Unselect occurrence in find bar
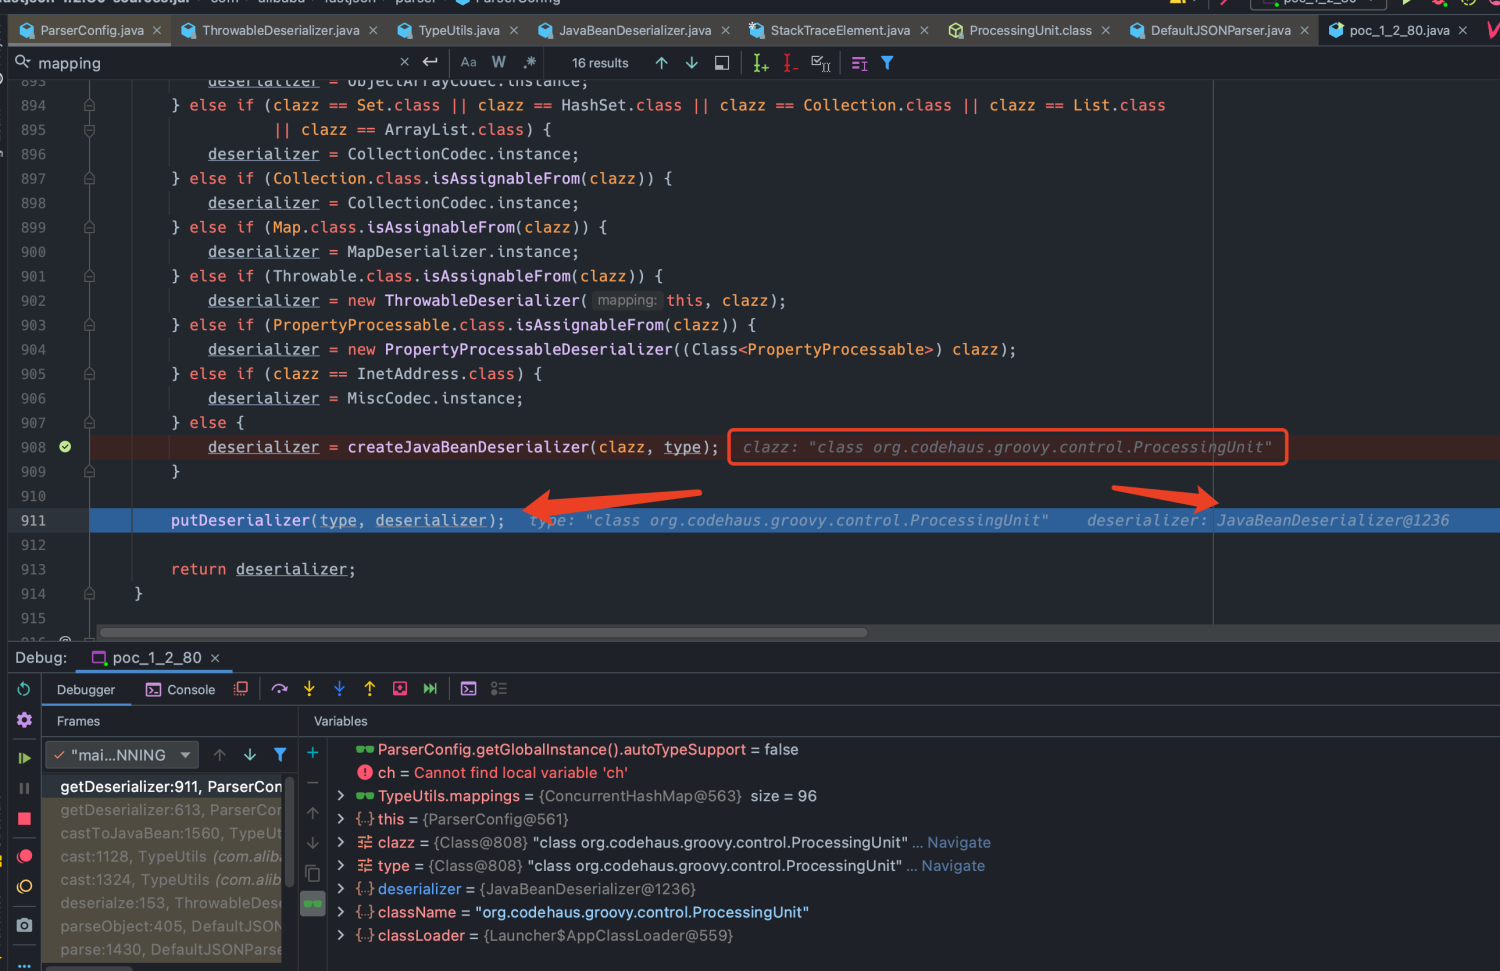The height and width of the screenshot is (971, 1500). (x=790, y=63)
